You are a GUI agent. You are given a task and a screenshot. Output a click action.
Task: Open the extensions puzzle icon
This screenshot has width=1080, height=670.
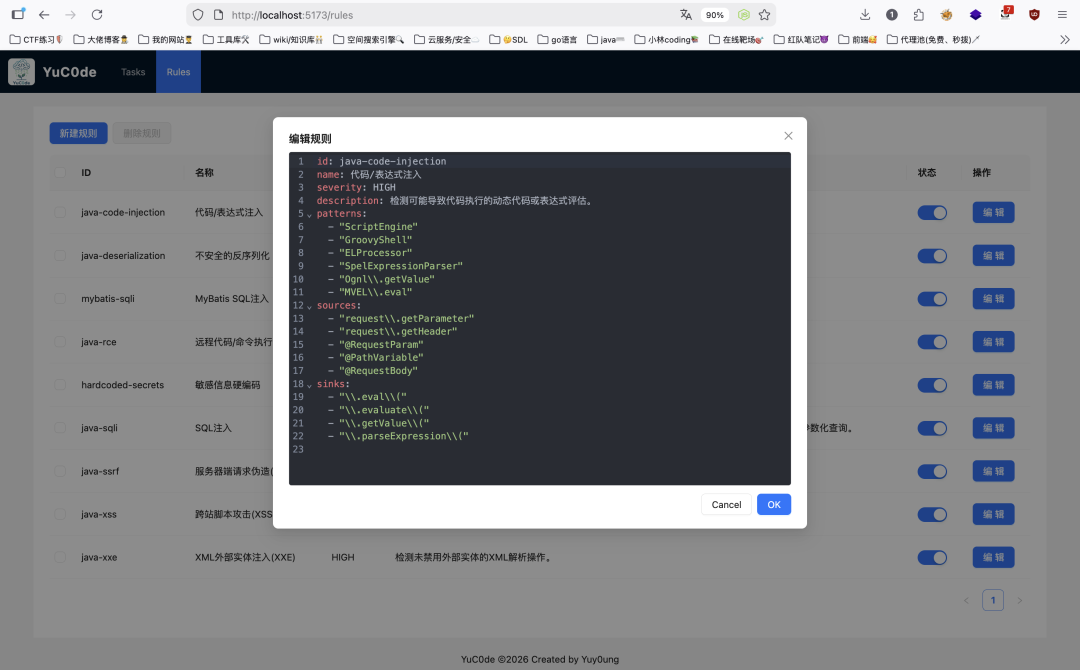pyautogui.click(x=919, y=15)
